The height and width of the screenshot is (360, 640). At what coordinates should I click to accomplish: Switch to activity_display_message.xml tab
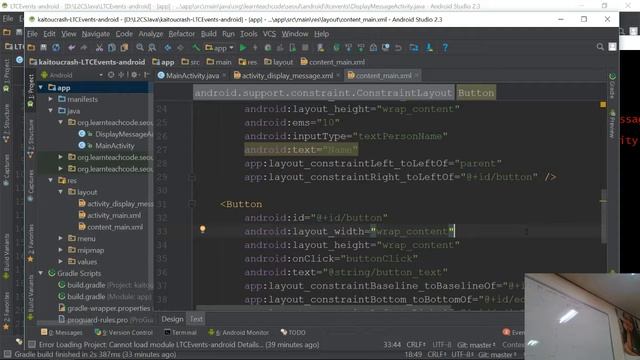(287, 76)
